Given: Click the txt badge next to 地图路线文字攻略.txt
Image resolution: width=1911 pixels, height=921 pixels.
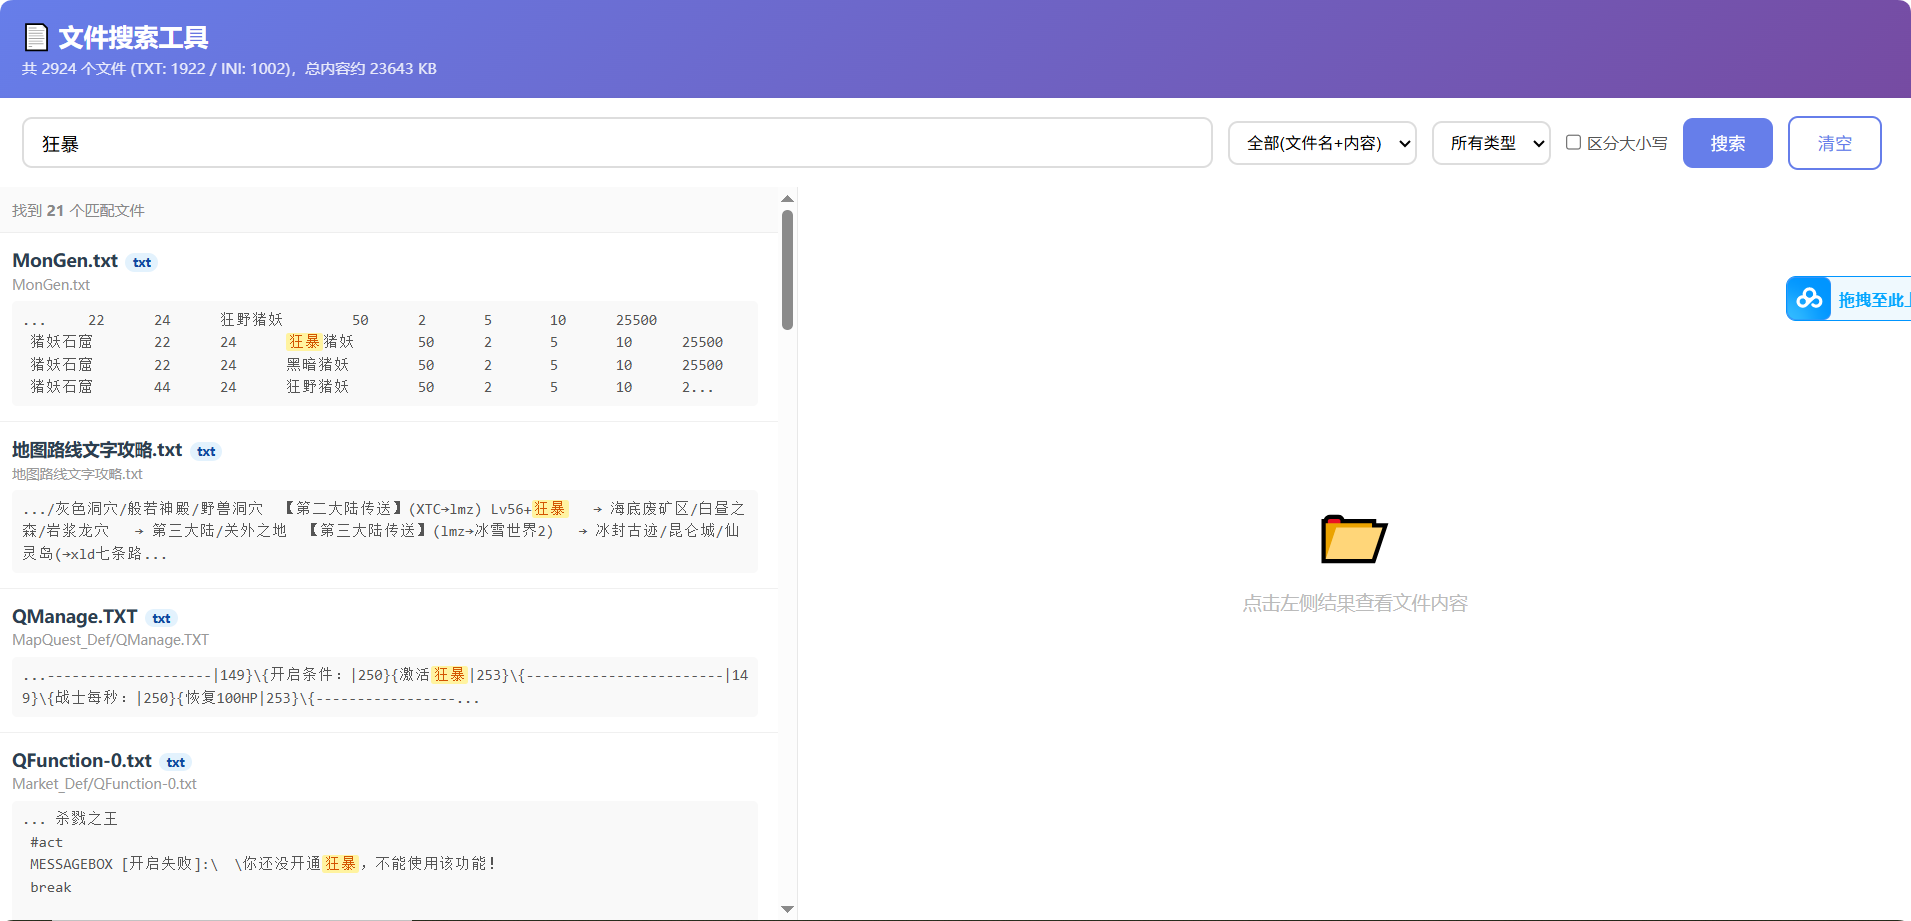Looking at the screenshot, I should pyautogui.click(x=206, y=451).
